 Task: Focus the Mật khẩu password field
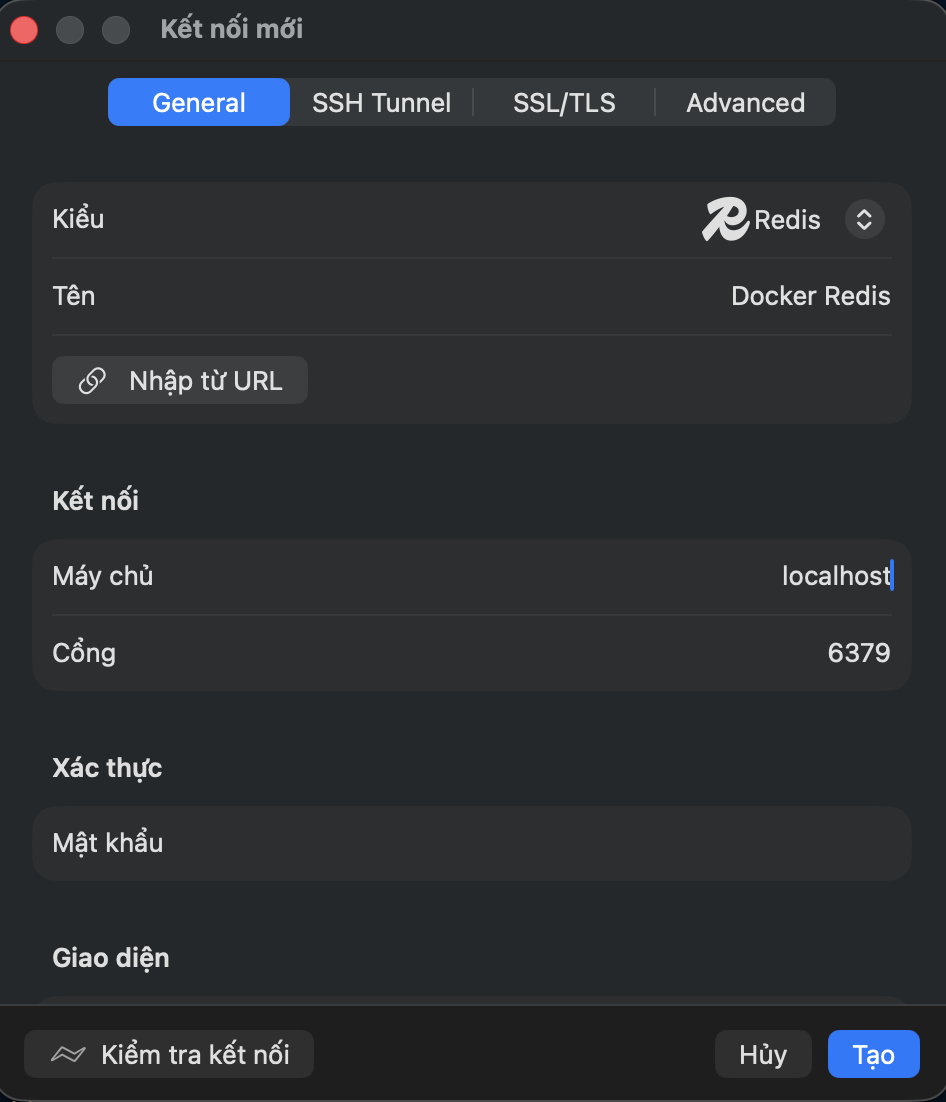coord(472,843)
